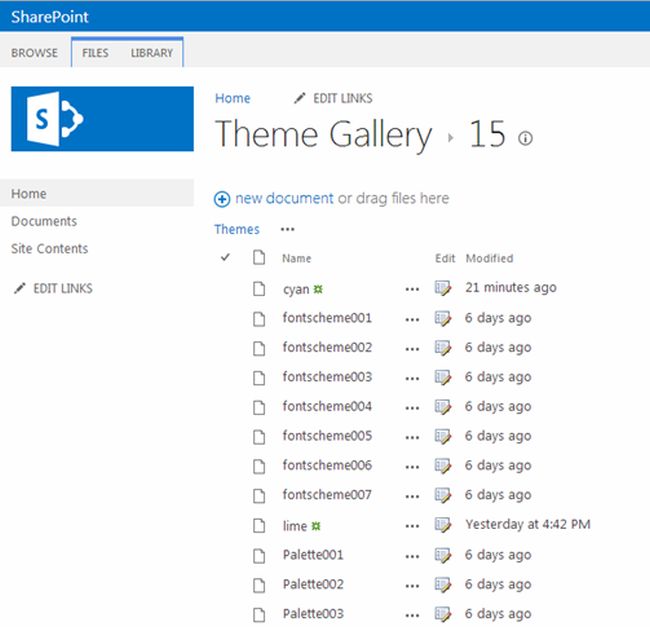Open the Palette001 file

point(313,554)
